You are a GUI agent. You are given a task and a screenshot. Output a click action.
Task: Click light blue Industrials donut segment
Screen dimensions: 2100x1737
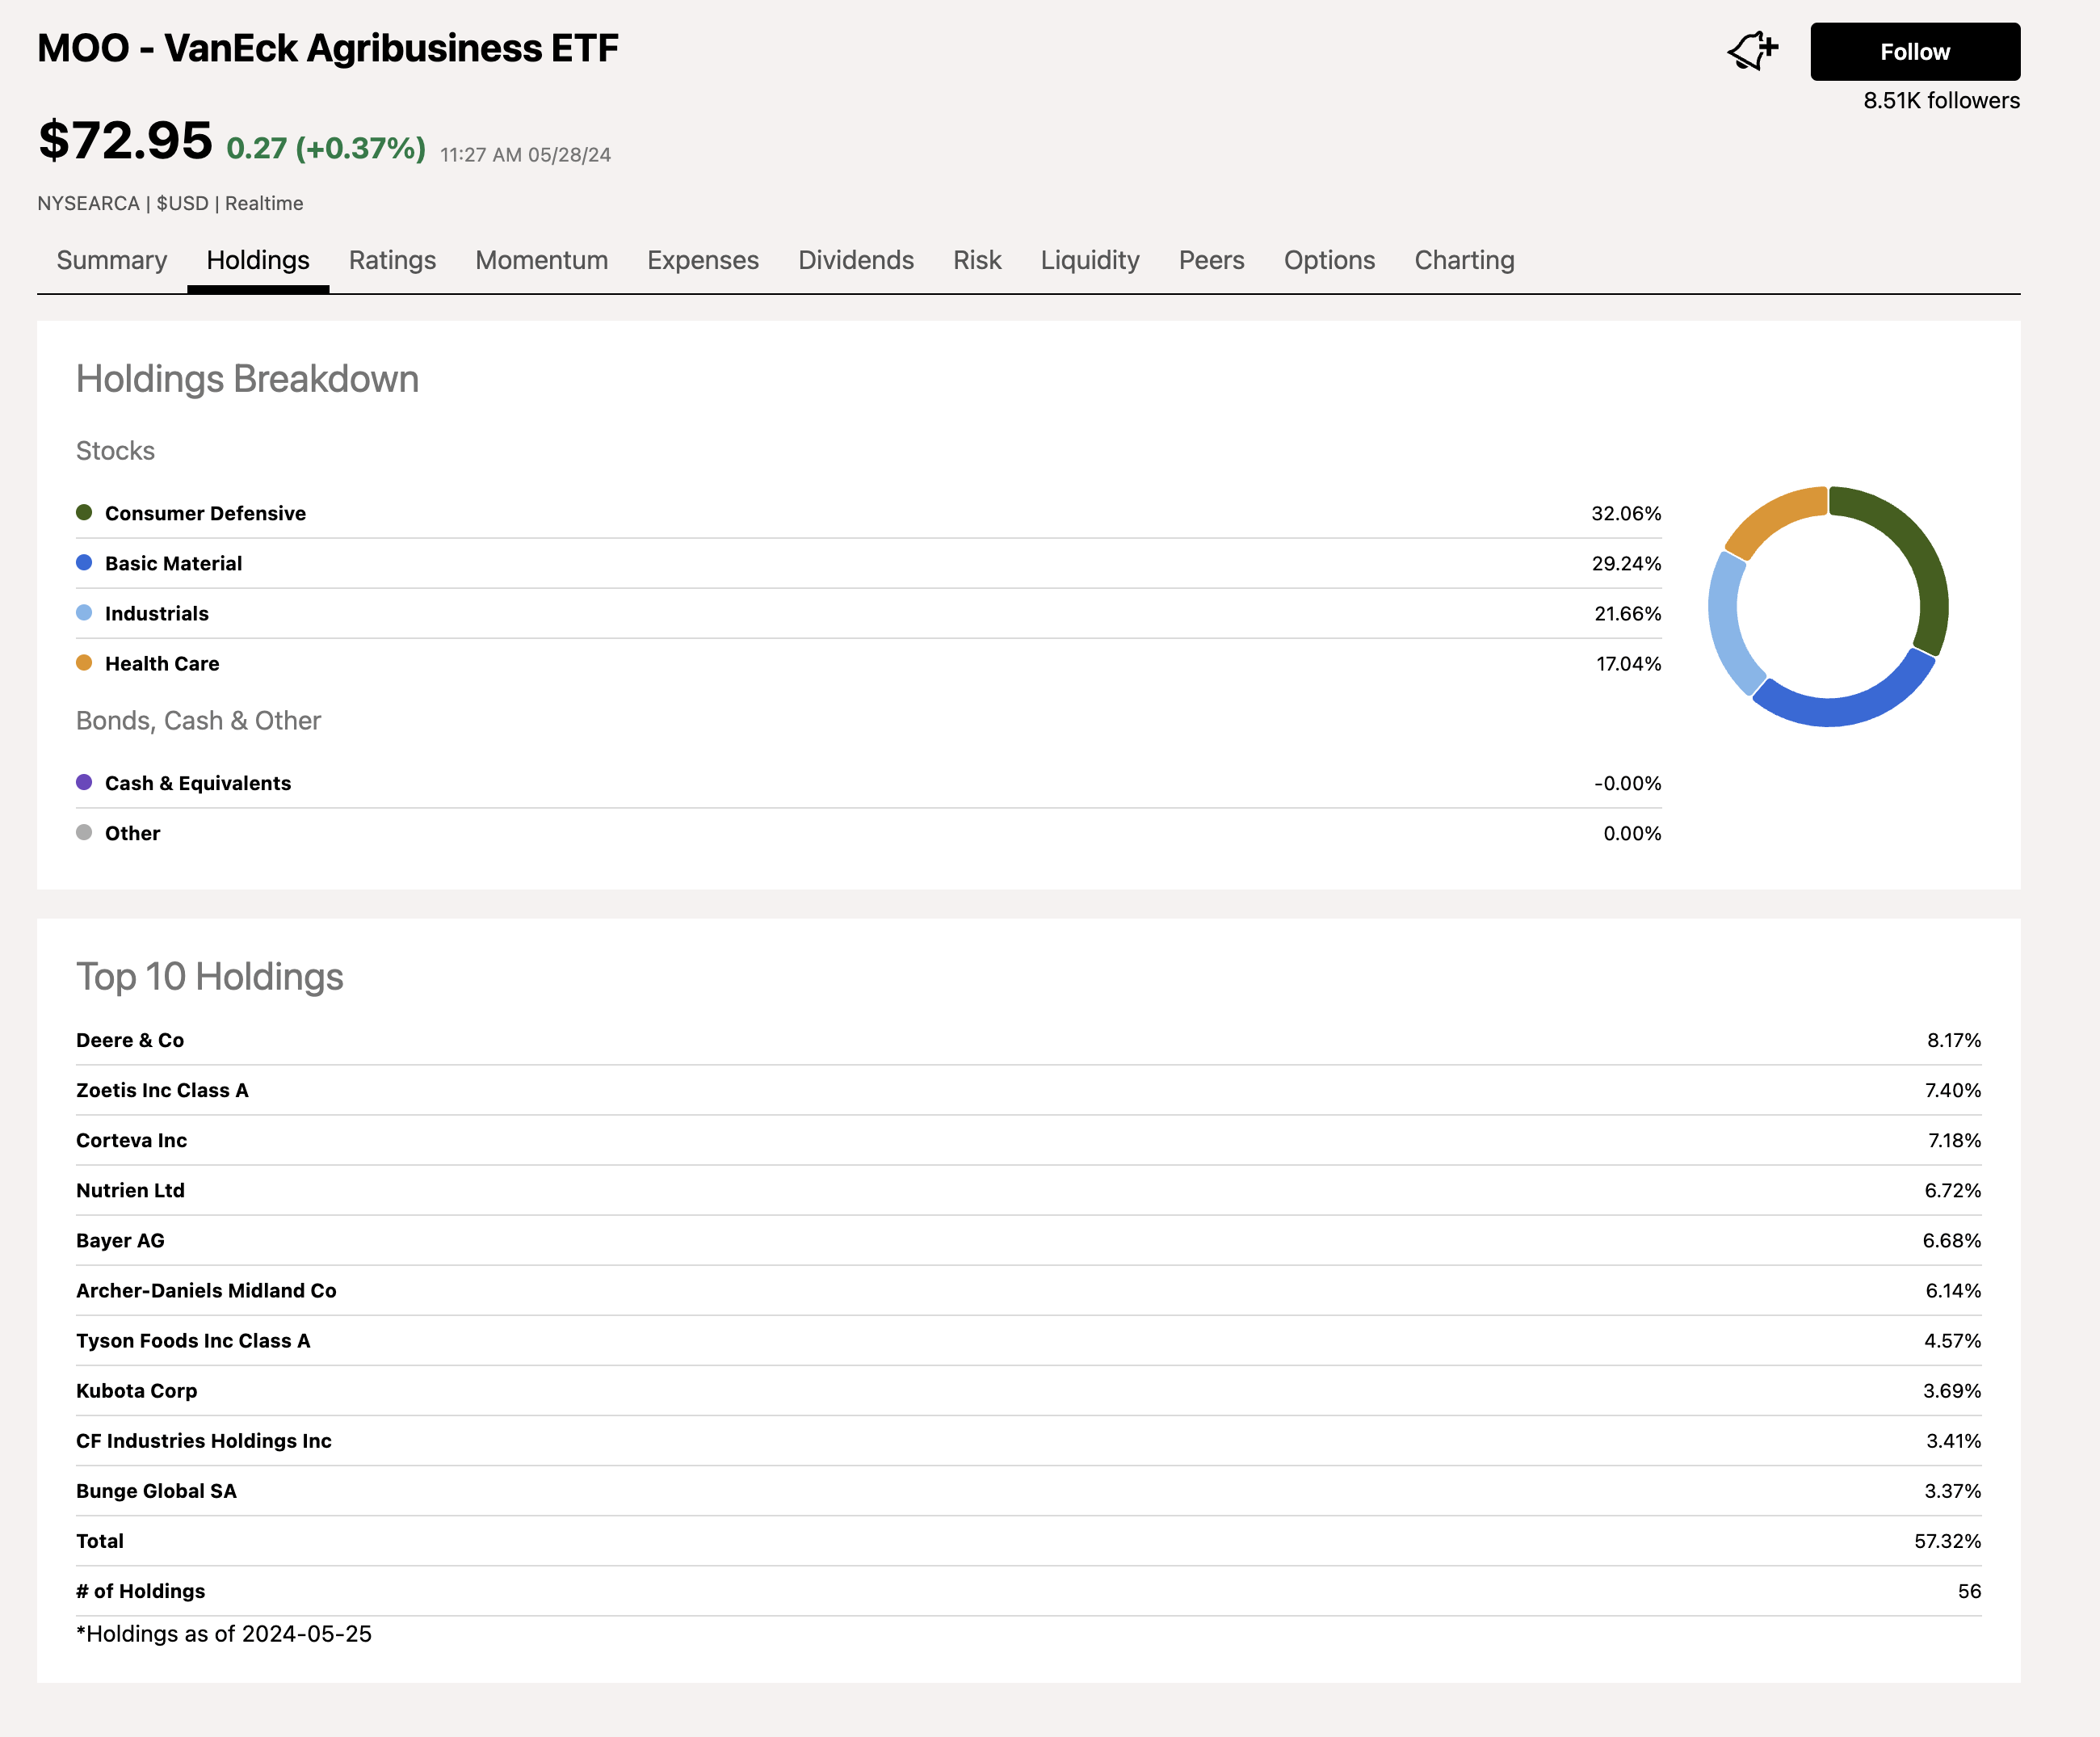1724,620
